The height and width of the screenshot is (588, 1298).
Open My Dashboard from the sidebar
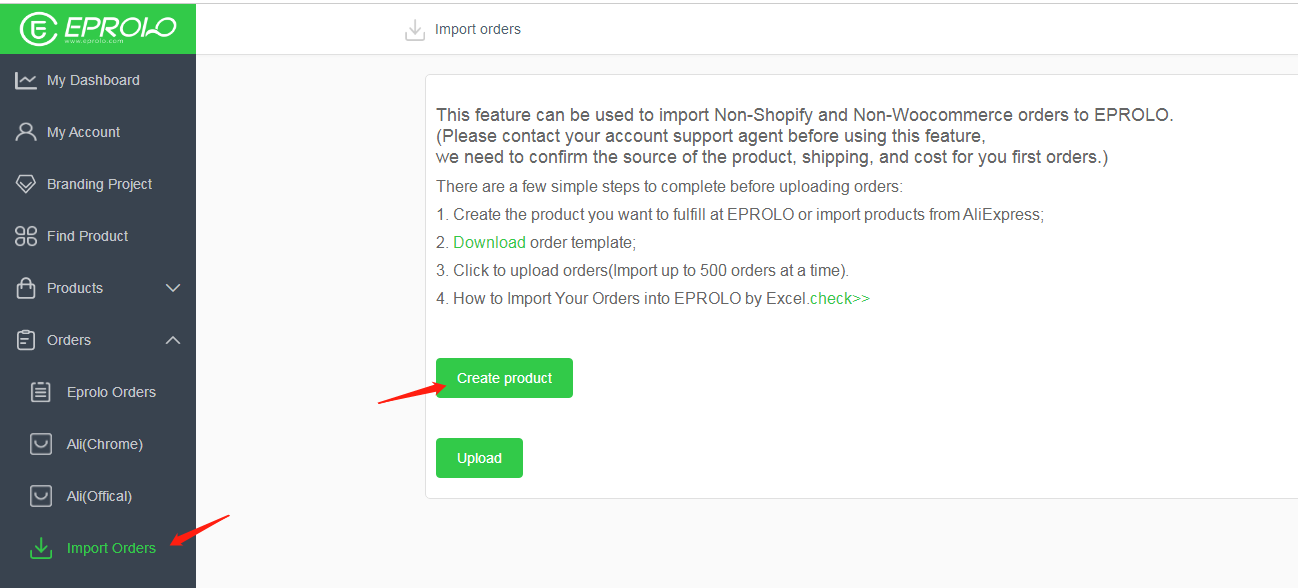coord(91,79)
